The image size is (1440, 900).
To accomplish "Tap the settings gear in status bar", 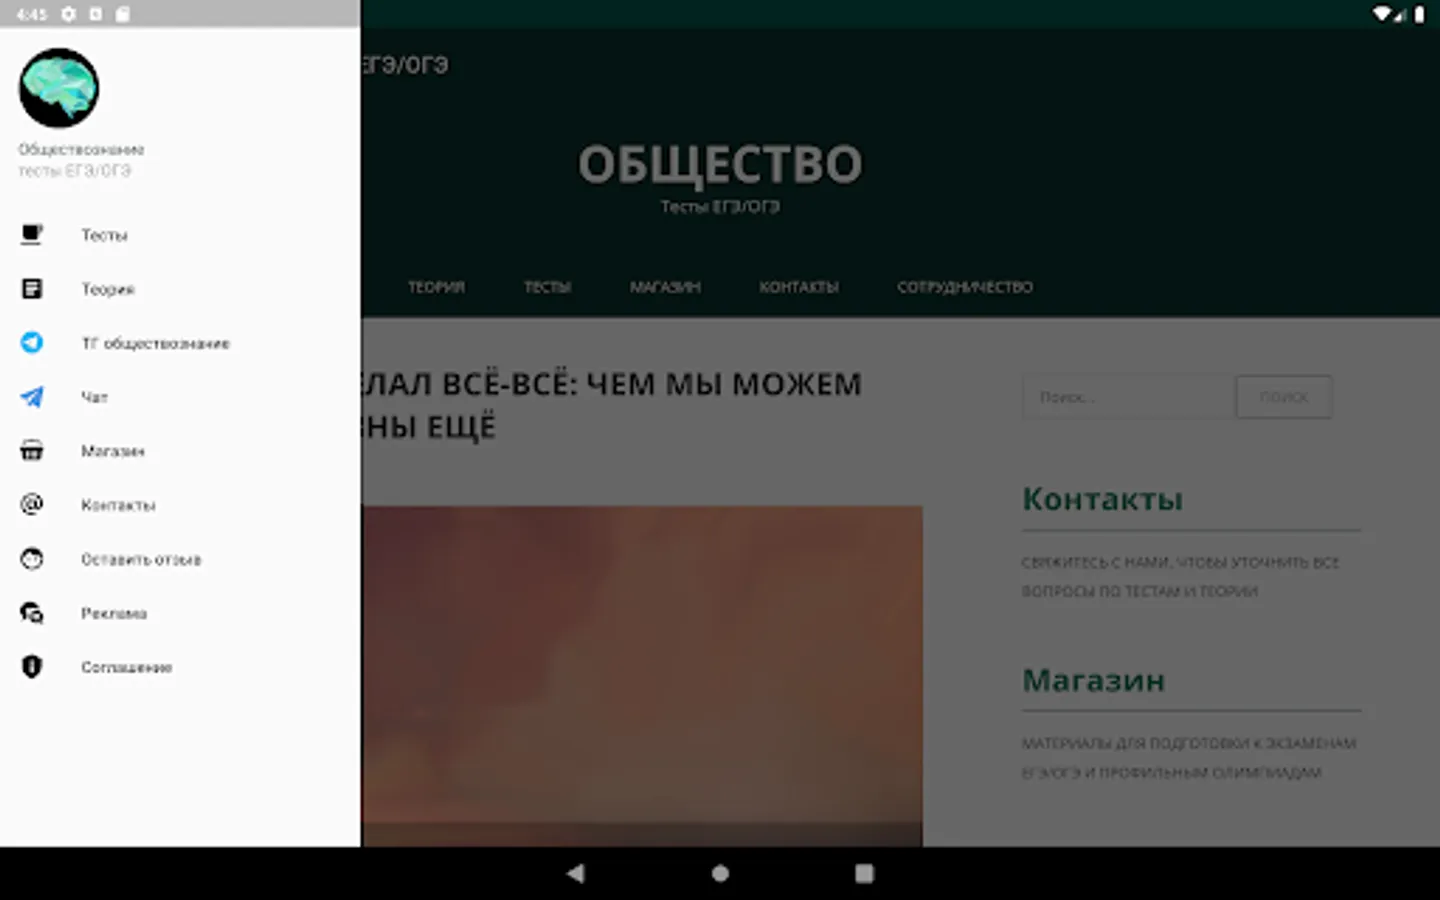I will [x=68, y=14].
